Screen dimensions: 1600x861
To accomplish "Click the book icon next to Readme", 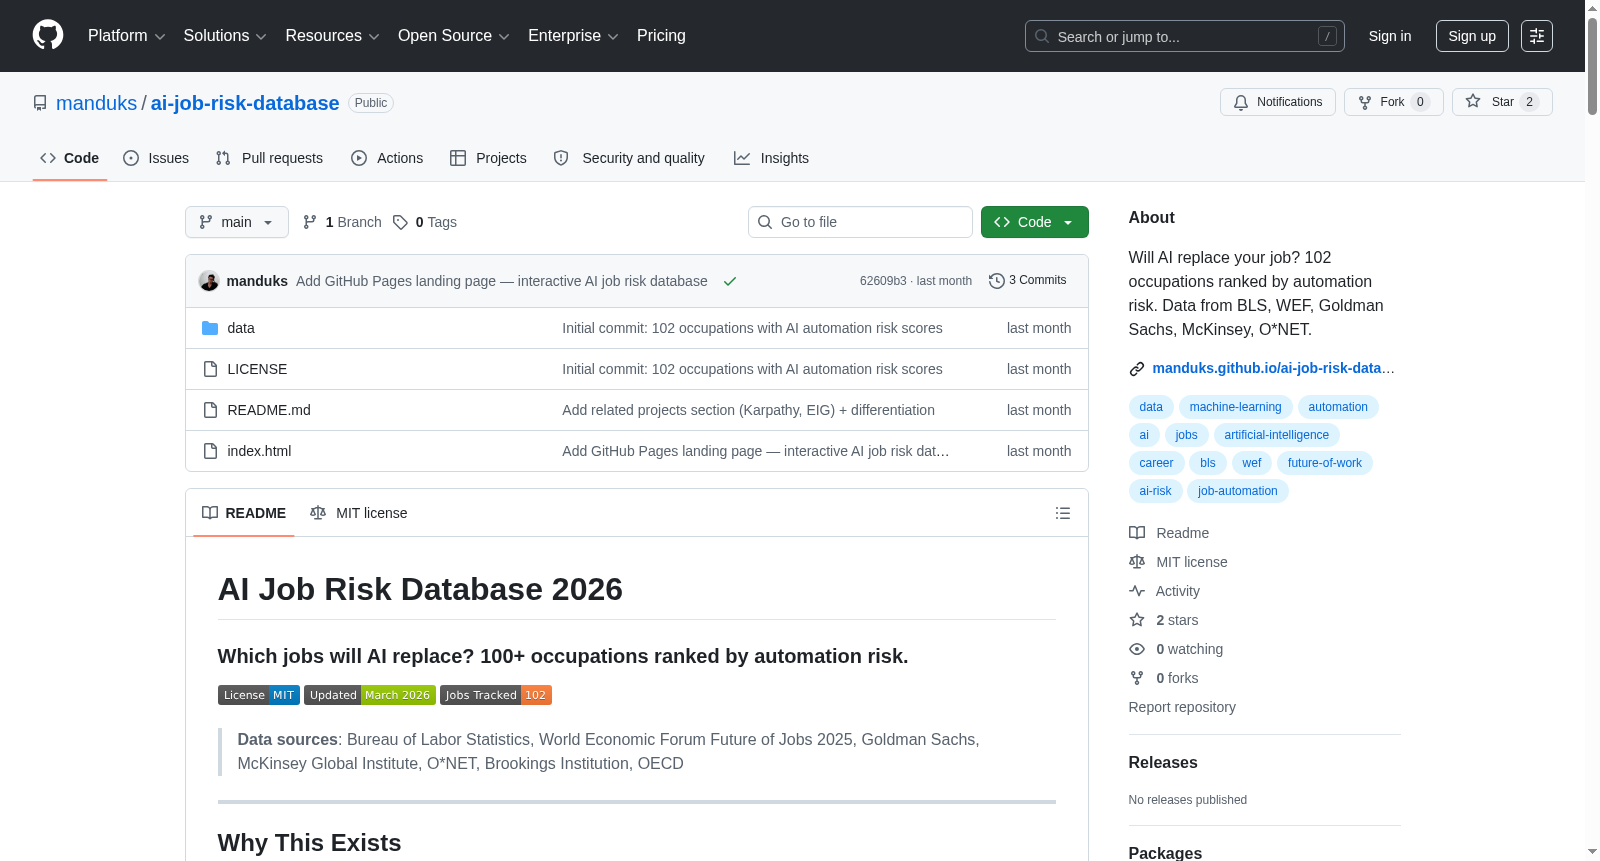I will [1137, 533].
